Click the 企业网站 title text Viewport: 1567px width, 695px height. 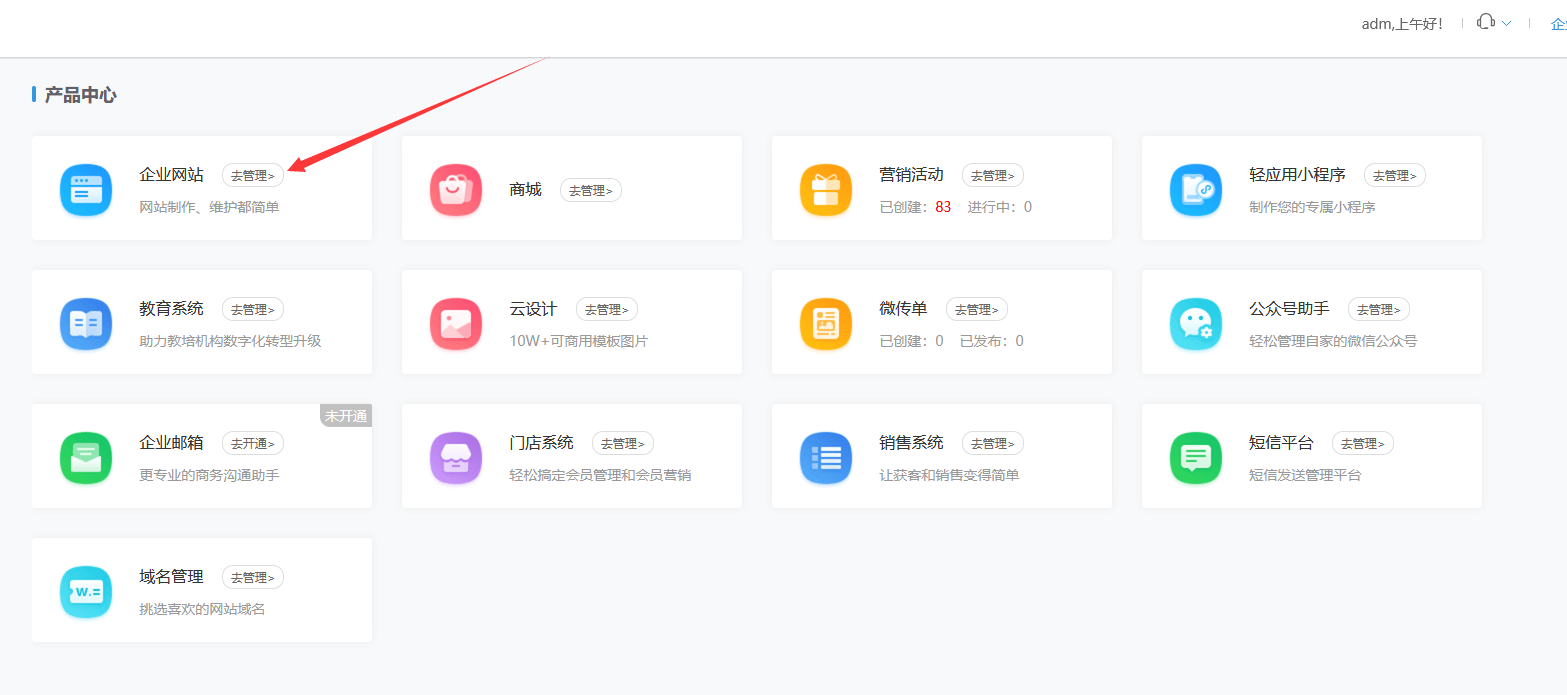(x=171, y=175)
